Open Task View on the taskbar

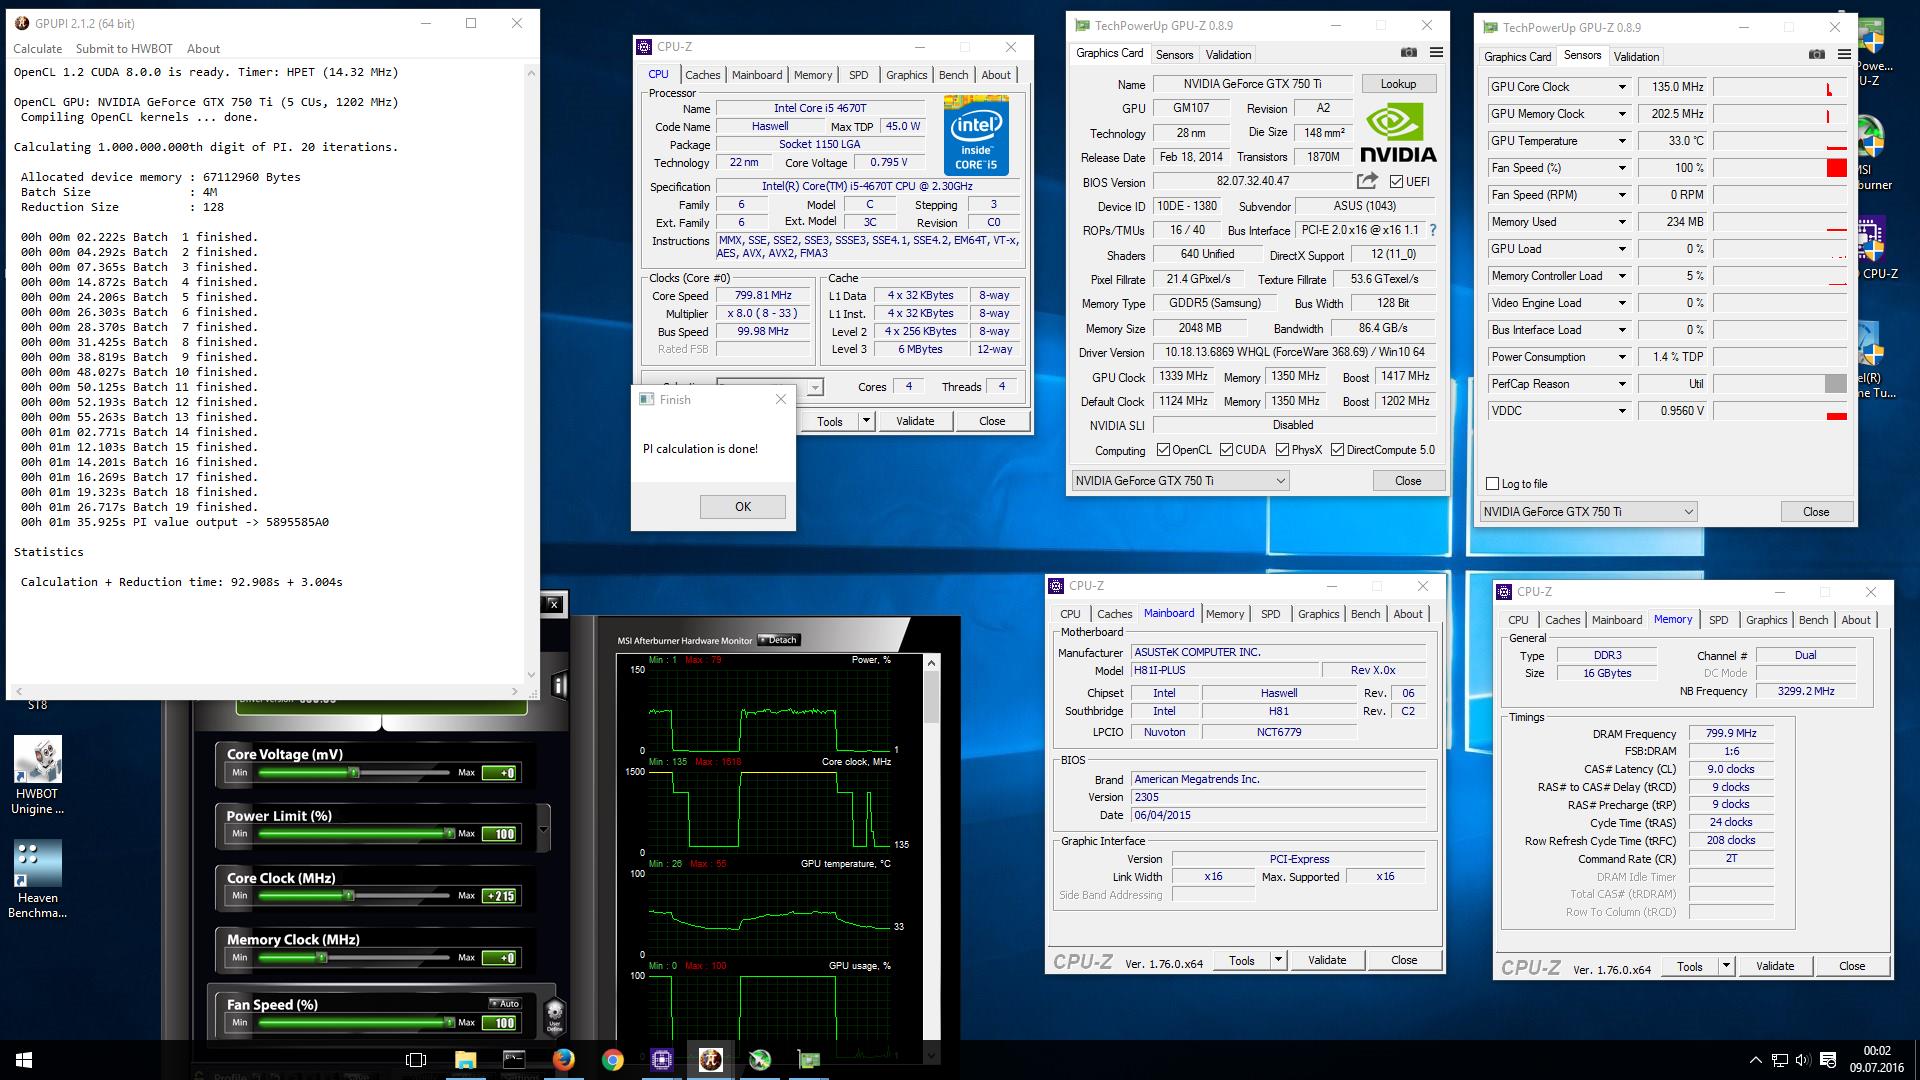pos(416,1060)
